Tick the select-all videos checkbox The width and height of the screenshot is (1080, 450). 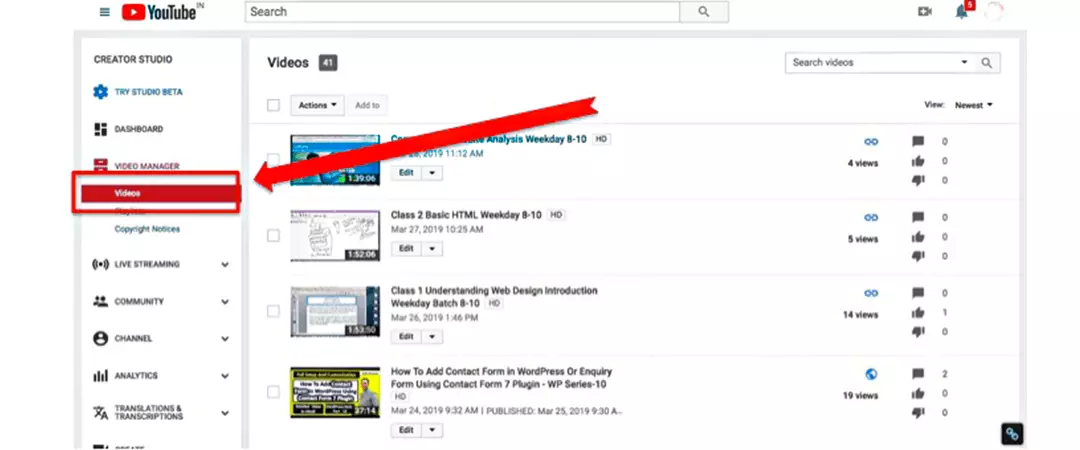click(x=273, y=105)
